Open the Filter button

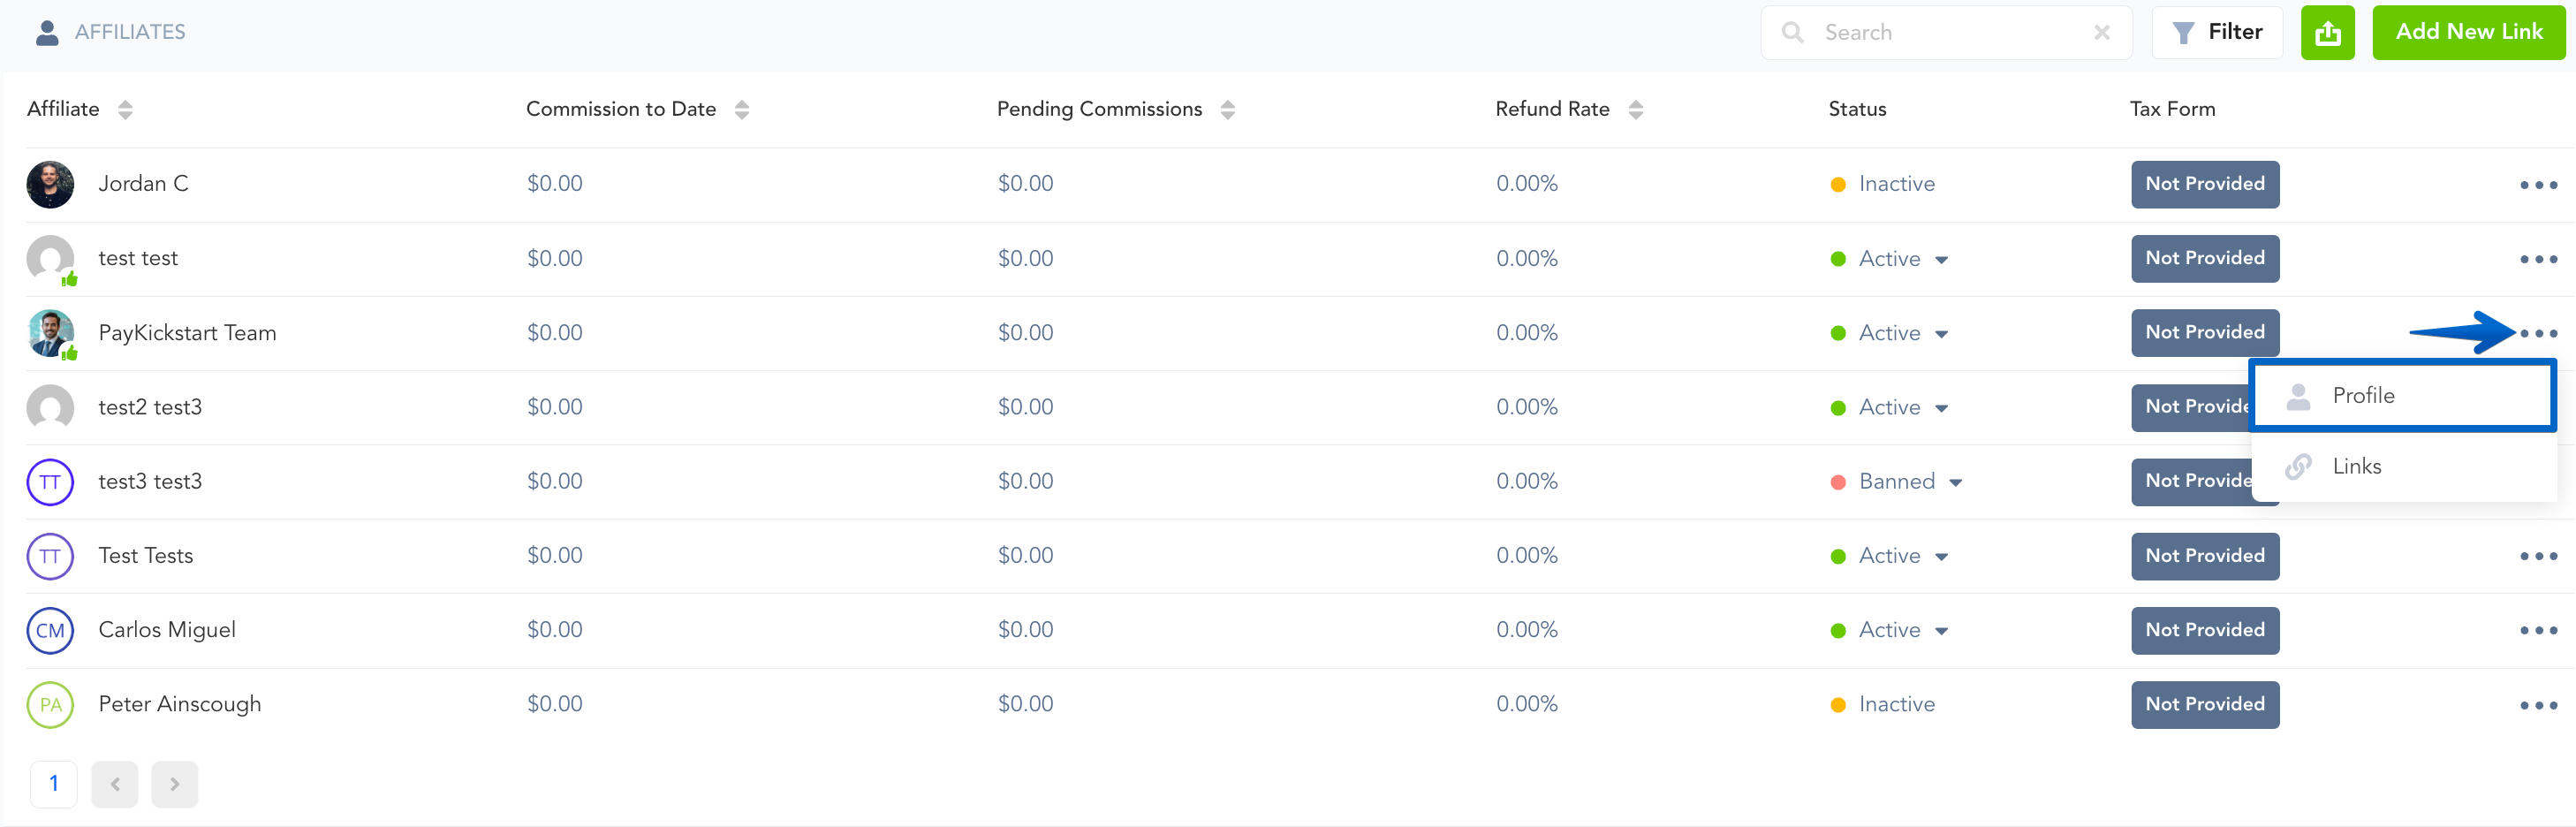(x=2216, y=33)
